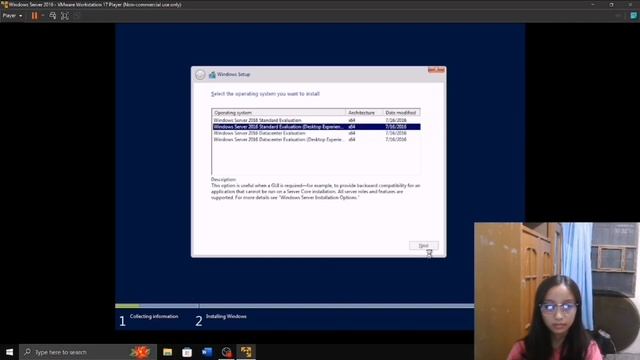Click the teal notes icon at toolbar's right end
640x360 pixels.
pos(633,16)
